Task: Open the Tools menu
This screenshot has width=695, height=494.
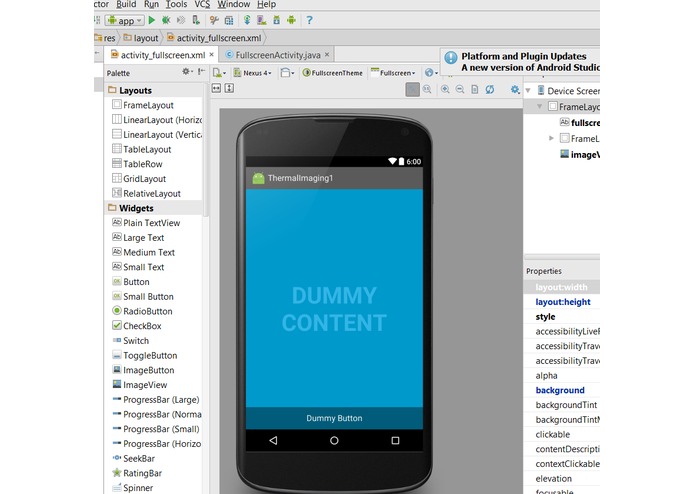Action: point(176,4)
